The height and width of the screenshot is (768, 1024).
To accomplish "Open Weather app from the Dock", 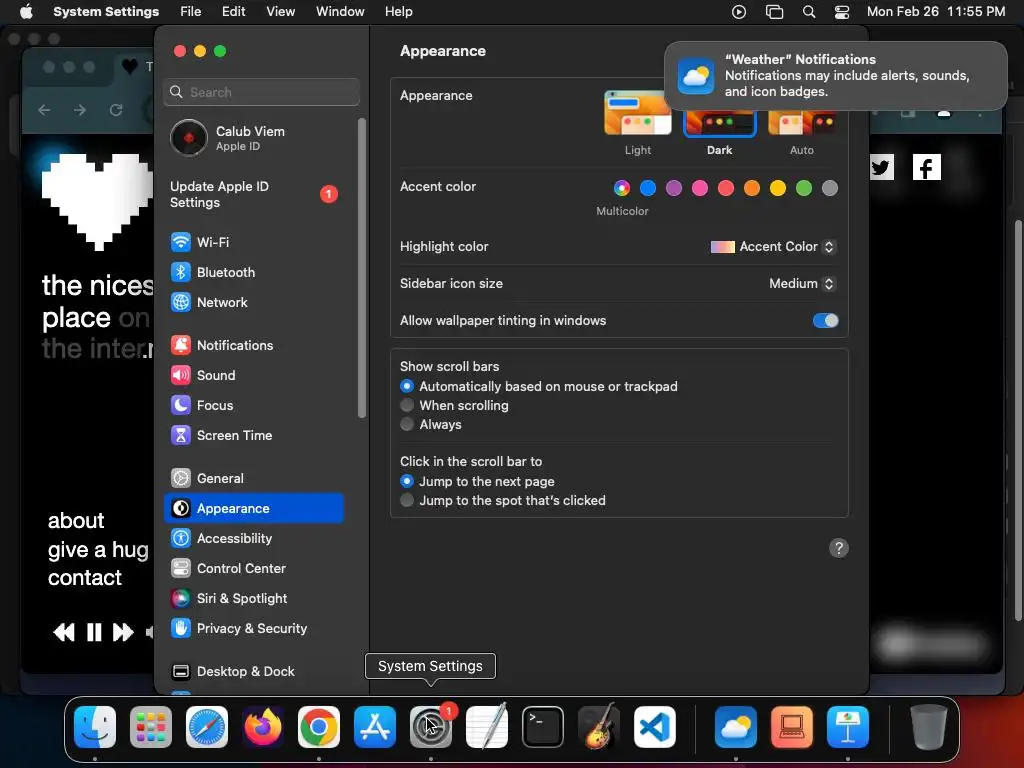I will [x=736, y=727].
